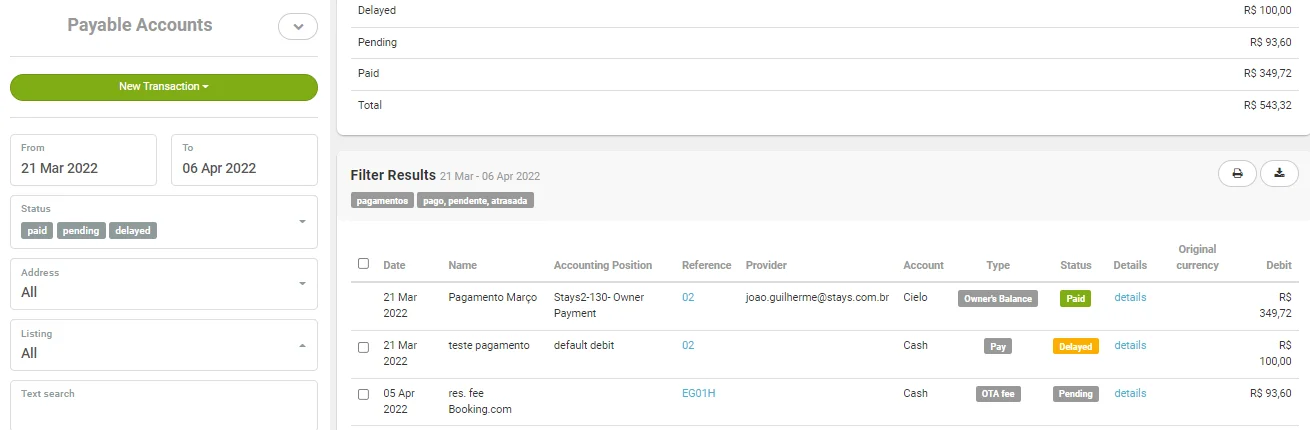The height and width of the screenshot is (430, 1310).
Task: Click the From date field
Action: [83, 160]
